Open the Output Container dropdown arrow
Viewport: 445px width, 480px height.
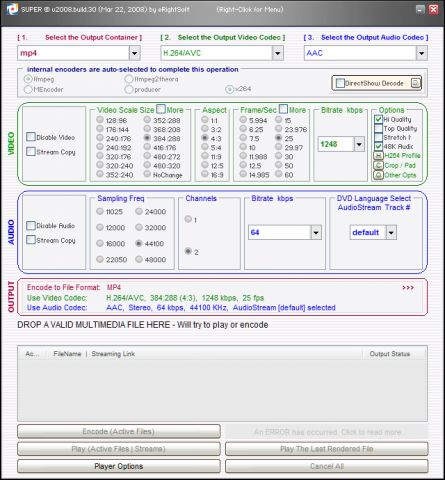point(134,53)
